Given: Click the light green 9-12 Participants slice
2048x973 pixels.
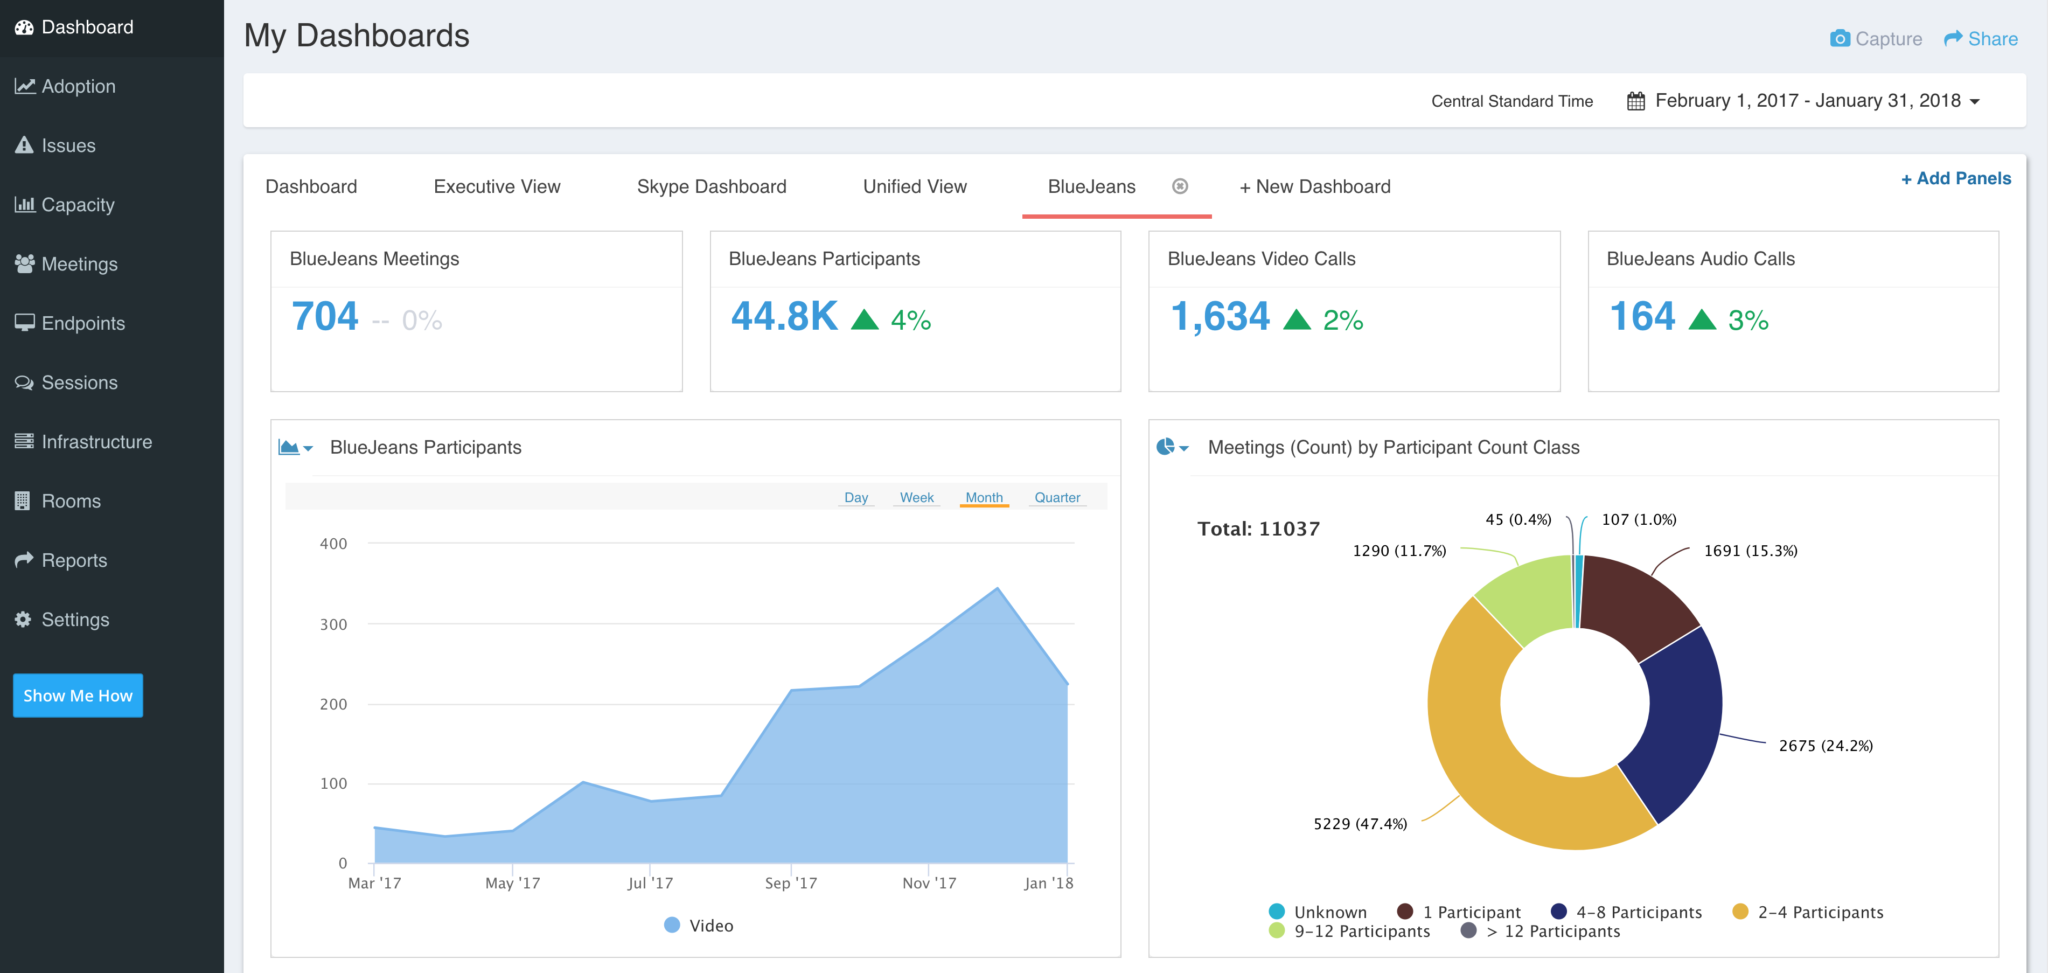Looking at the screenshot, I should [x=1532, y=598].
